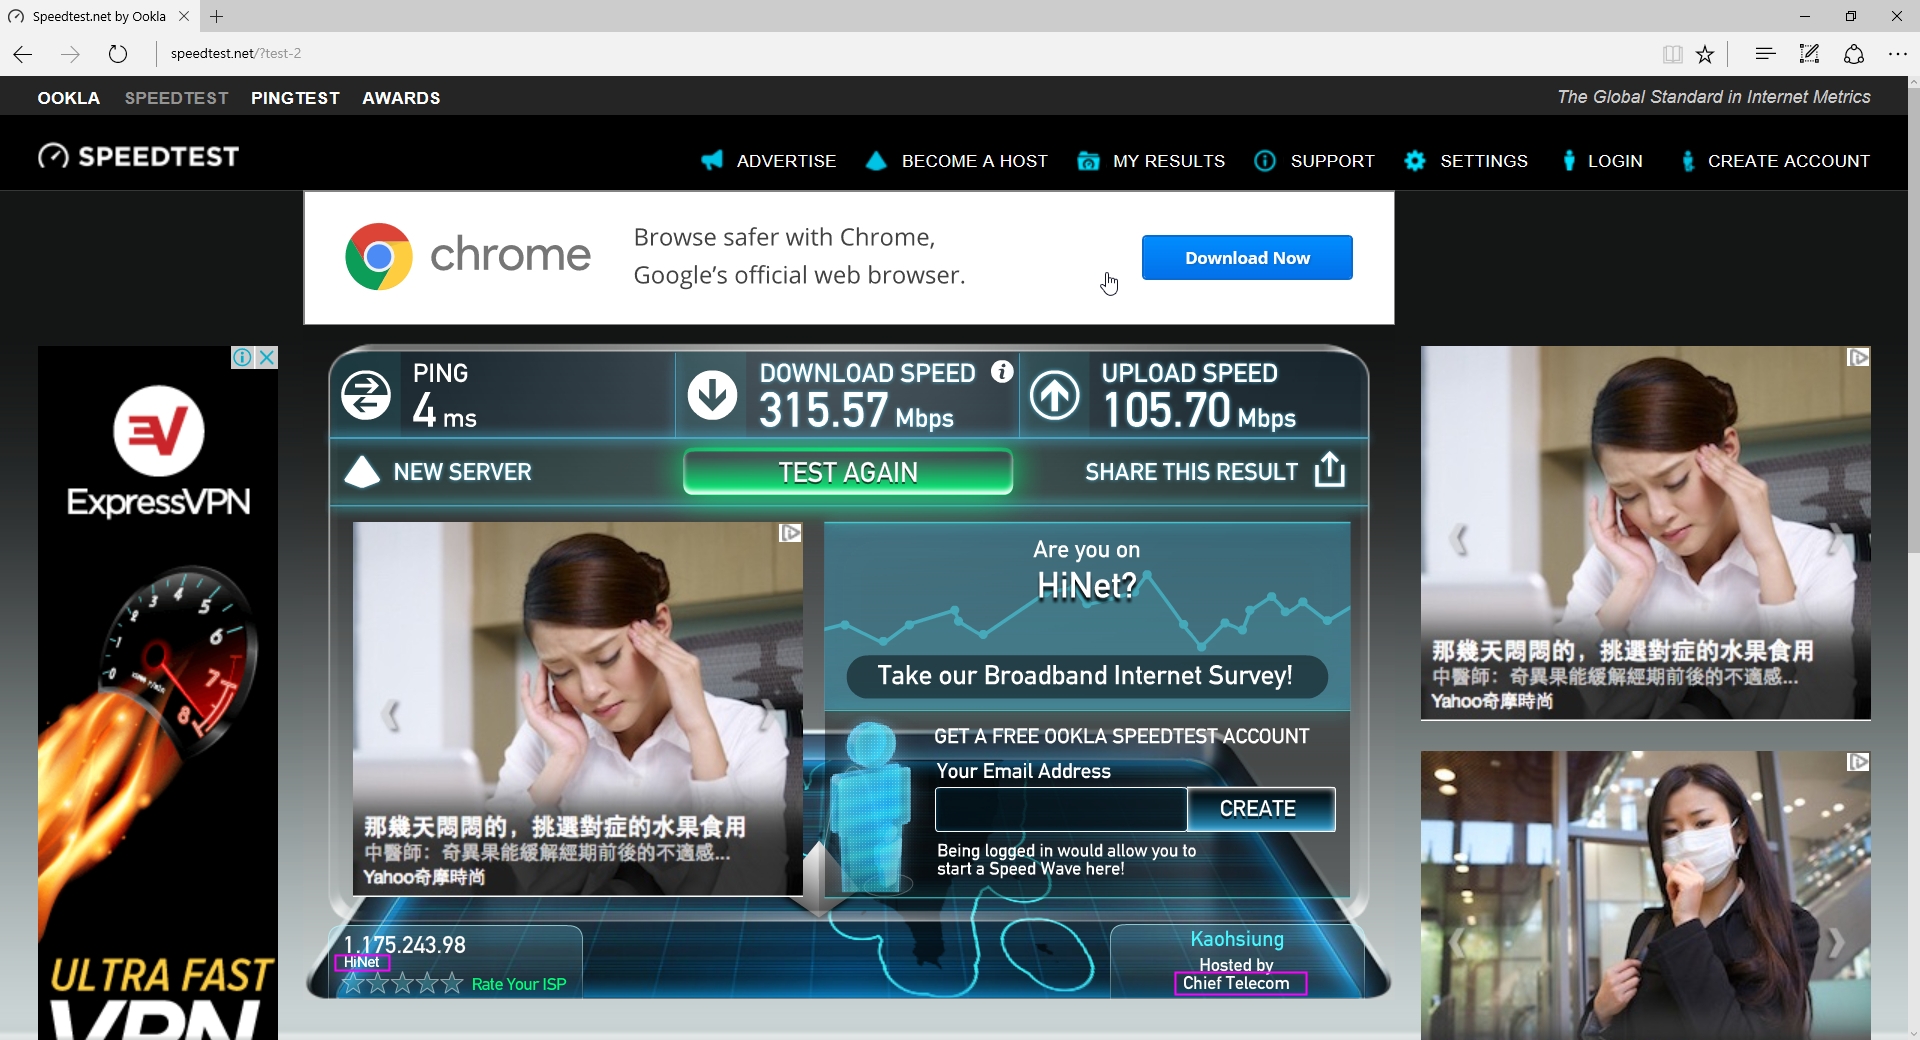The width and height of the screenshot is (1920, 1040).
Task: Open a new tab with plus icon
Action: [x=216, y=16]
